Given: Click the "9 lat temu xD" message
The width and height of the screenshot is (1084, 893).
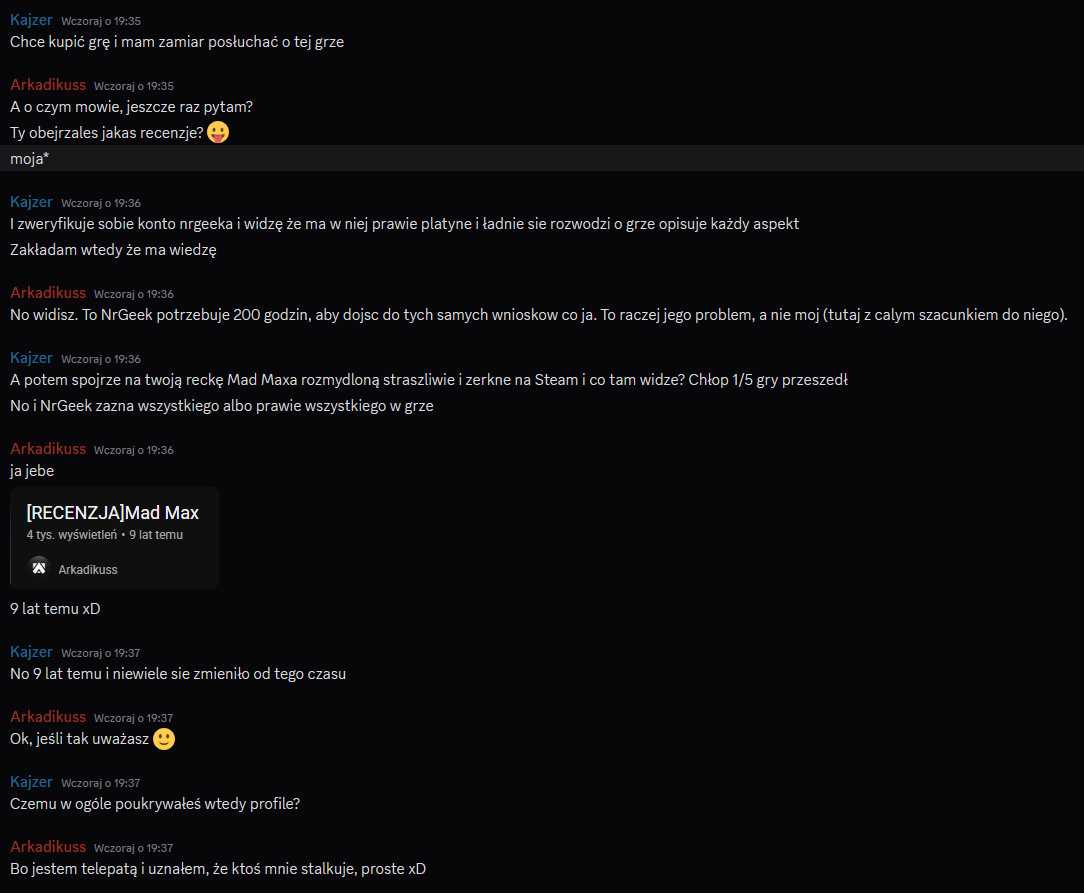Looking at the screenshot, I should coord(55,608).
